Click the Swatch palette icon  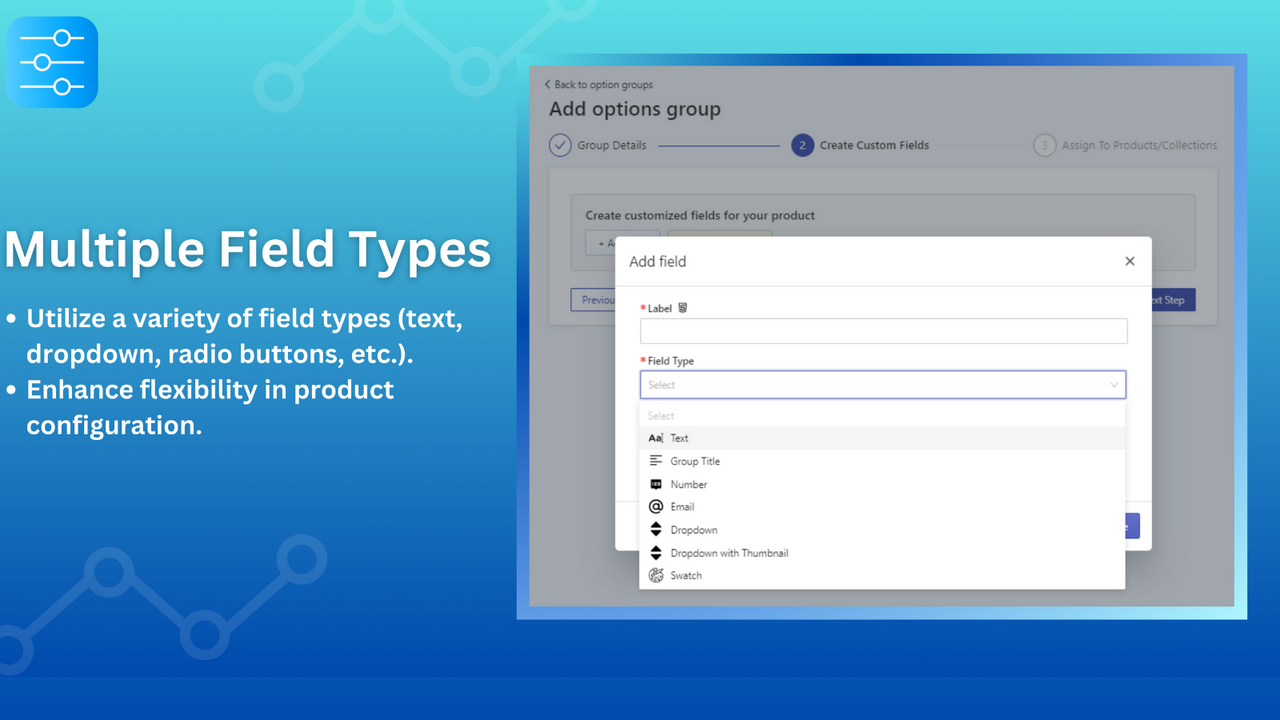point(656,576)
